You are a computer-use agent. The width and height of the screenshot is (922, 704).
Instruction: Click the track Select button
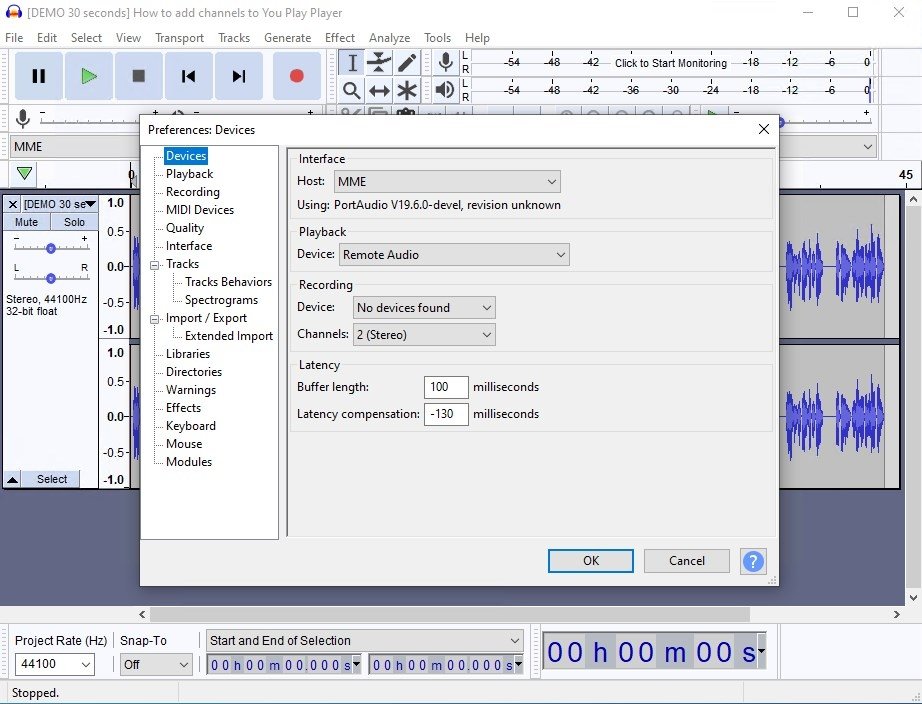tap(52, 479)
